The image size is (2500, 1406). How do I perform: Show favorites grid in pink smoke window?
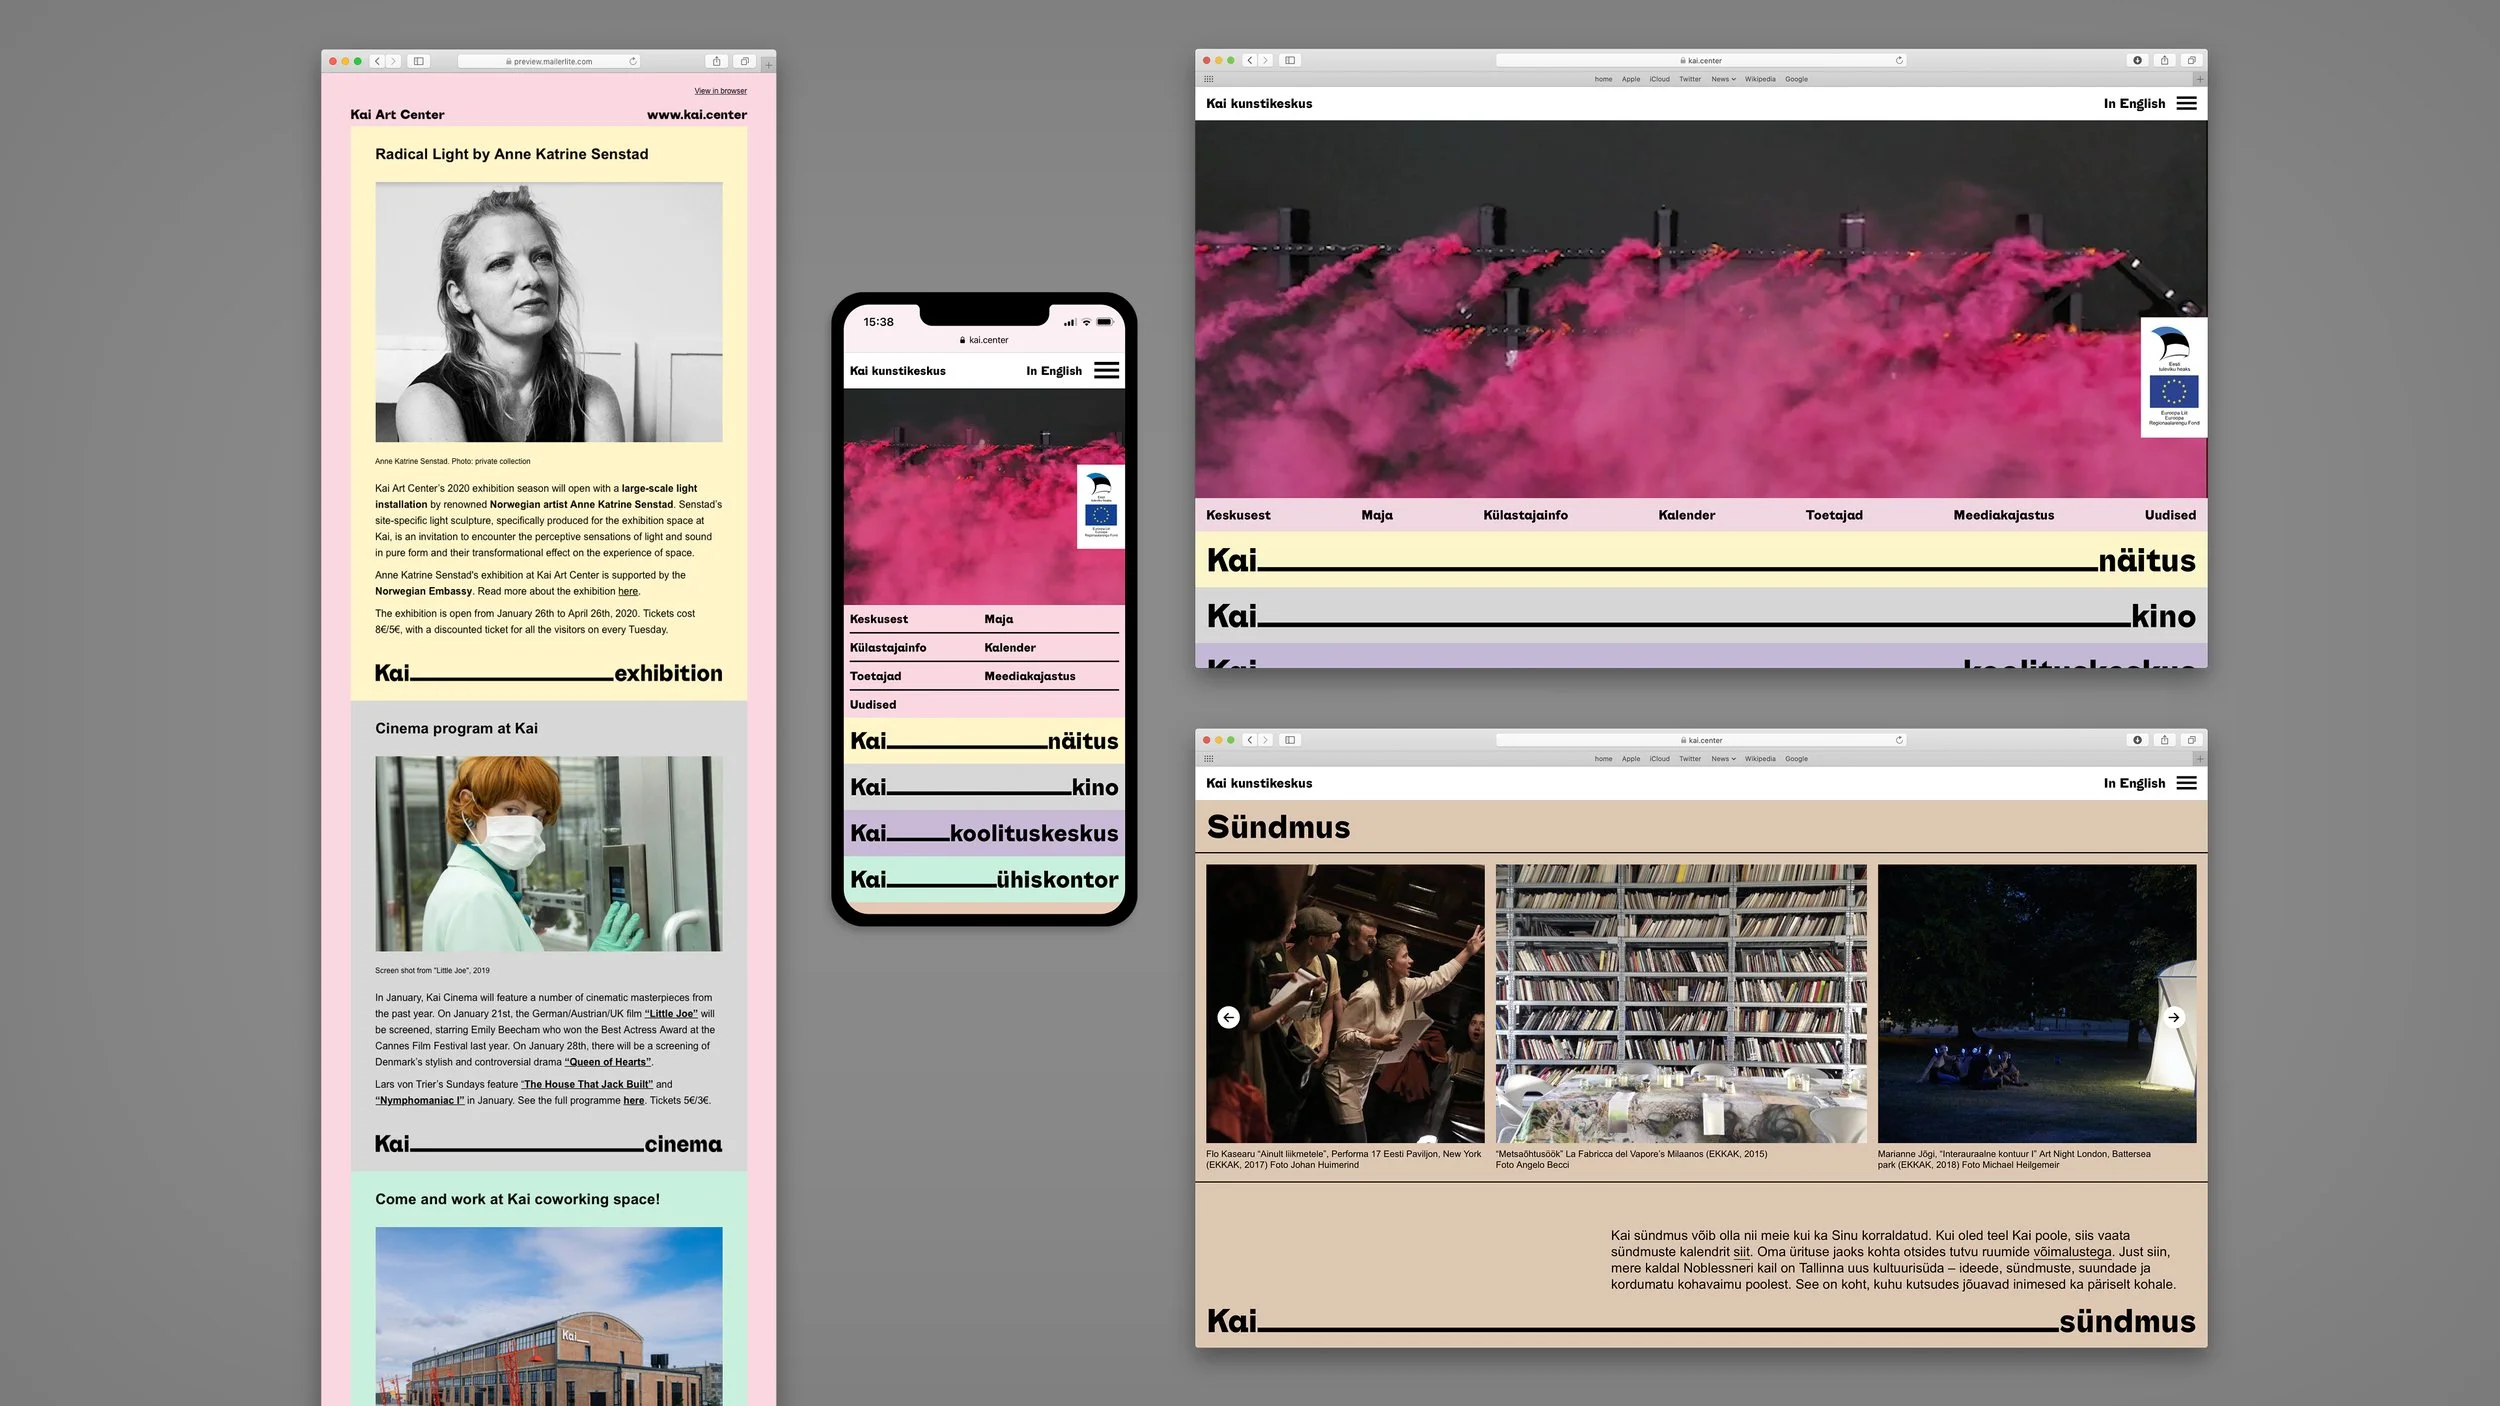click(1208, 79)
